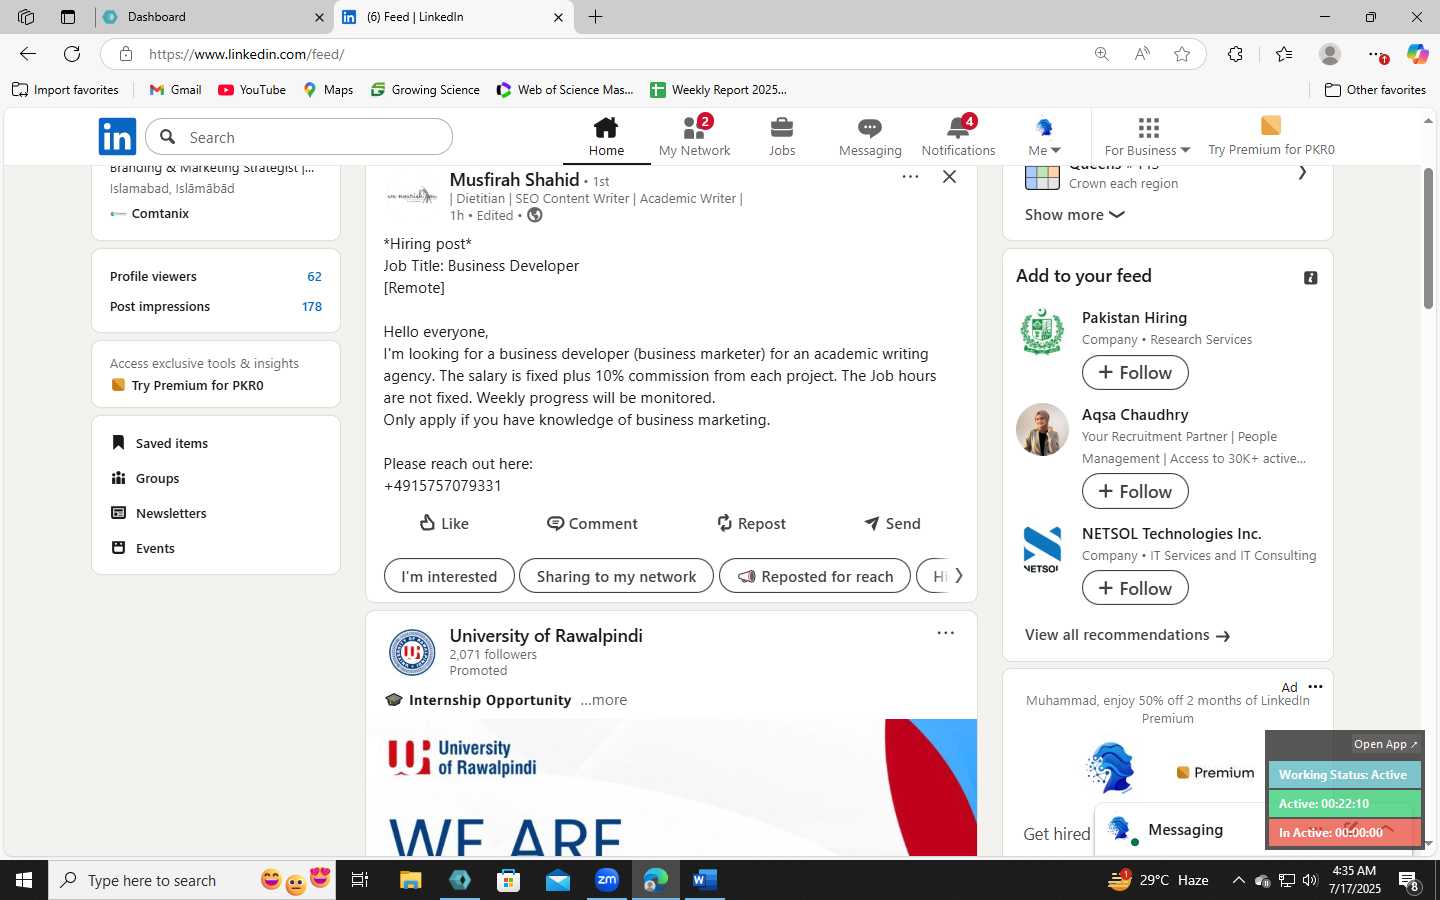Go back with browser back arrow
This screenshot has height=900, width=1440.
tap(28, 54)
